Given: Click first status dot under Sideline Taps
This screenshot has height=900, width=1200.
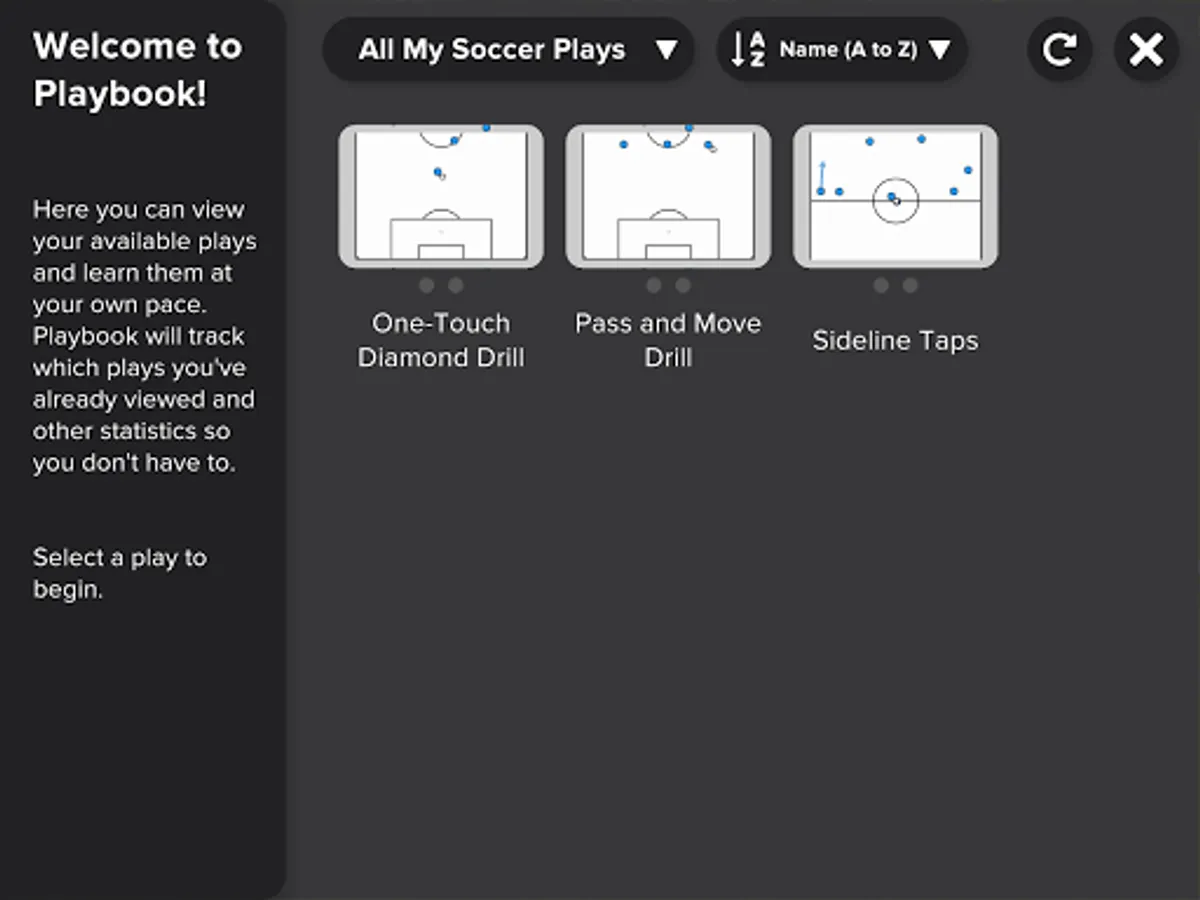Looking at the screenshot, I should tap(881, 286).
